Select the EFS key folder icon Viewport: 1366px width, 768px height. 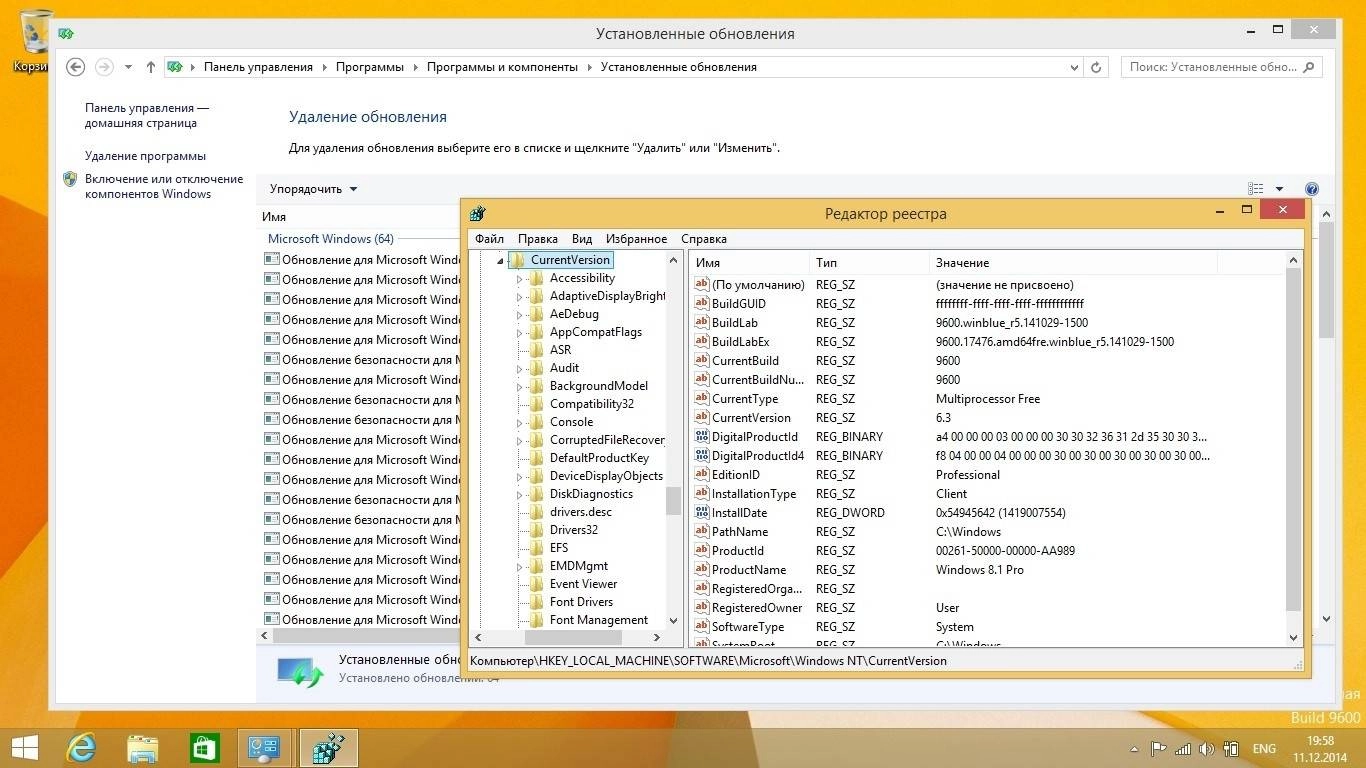coord(536,548)
